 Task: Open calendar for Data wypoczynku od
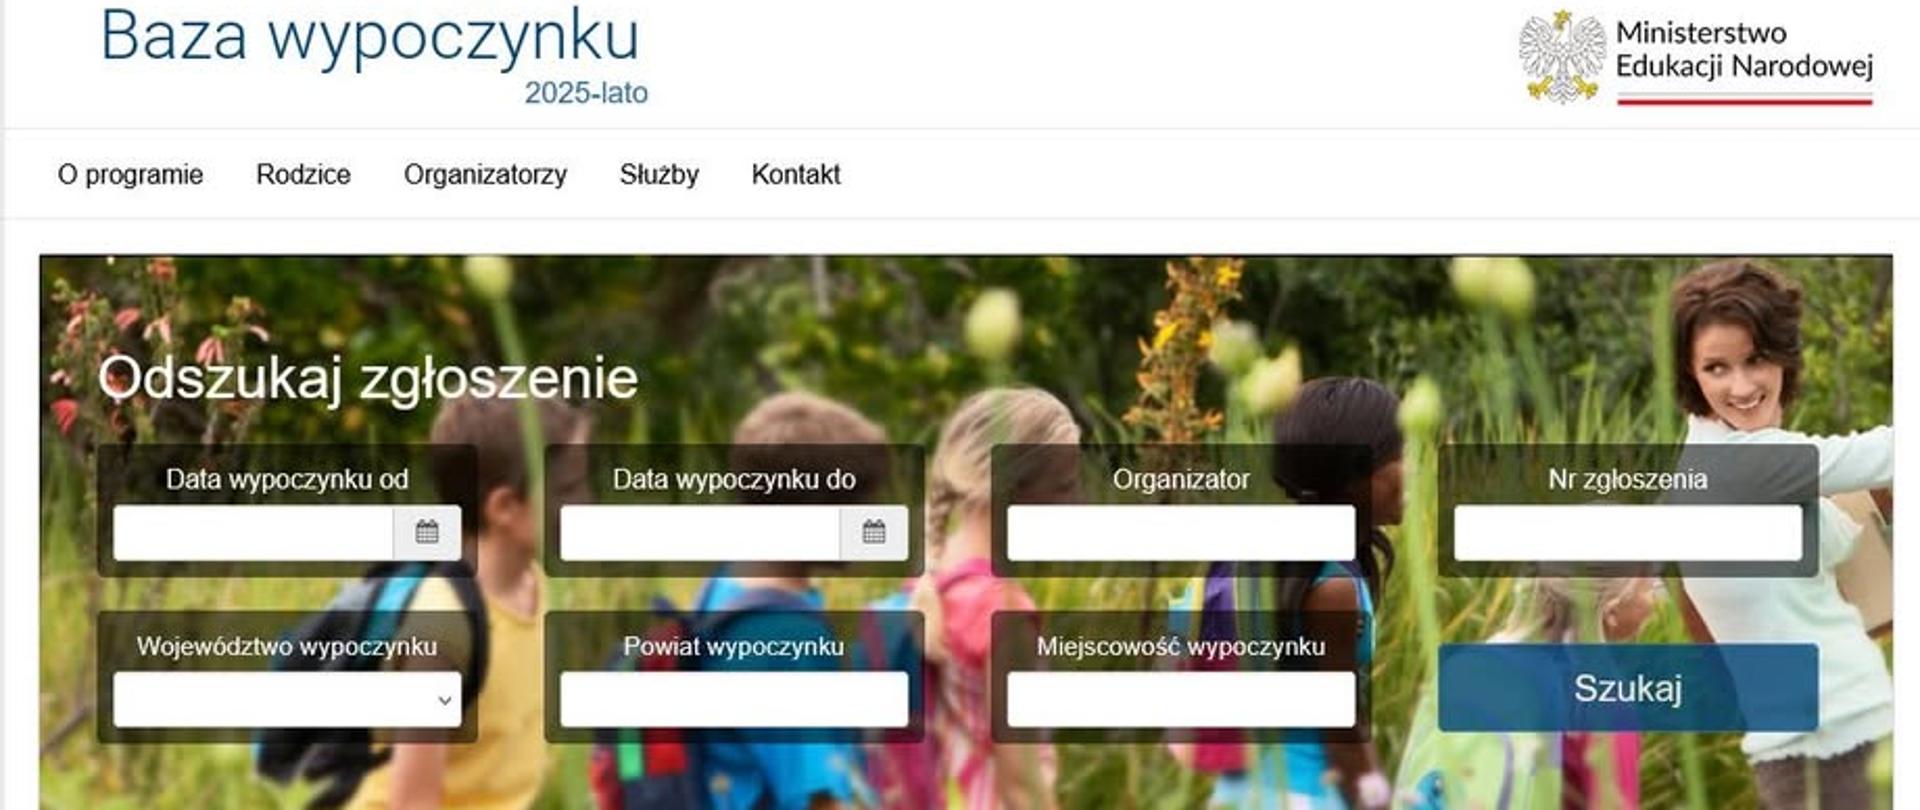[x=427, y=532]
